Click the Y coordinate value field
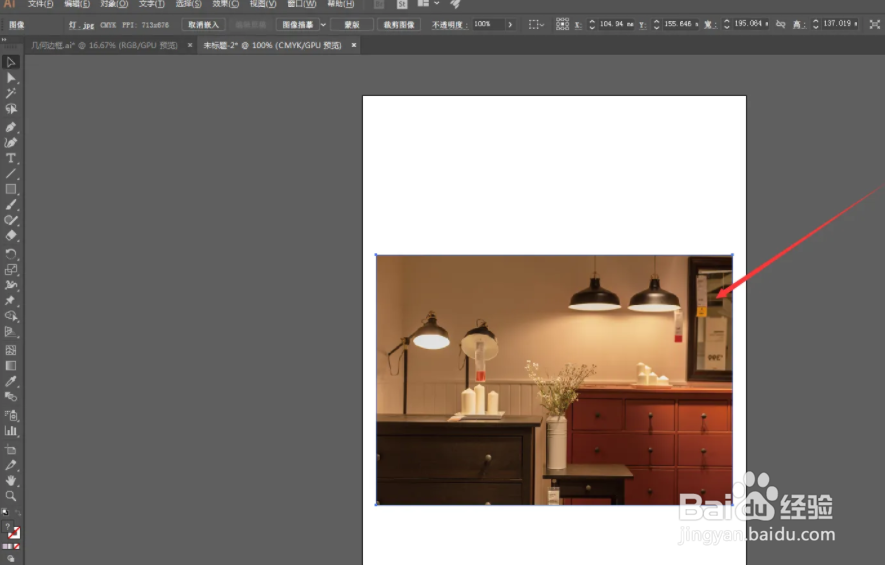The image size is (885, 565). click(x=681, y=24)
